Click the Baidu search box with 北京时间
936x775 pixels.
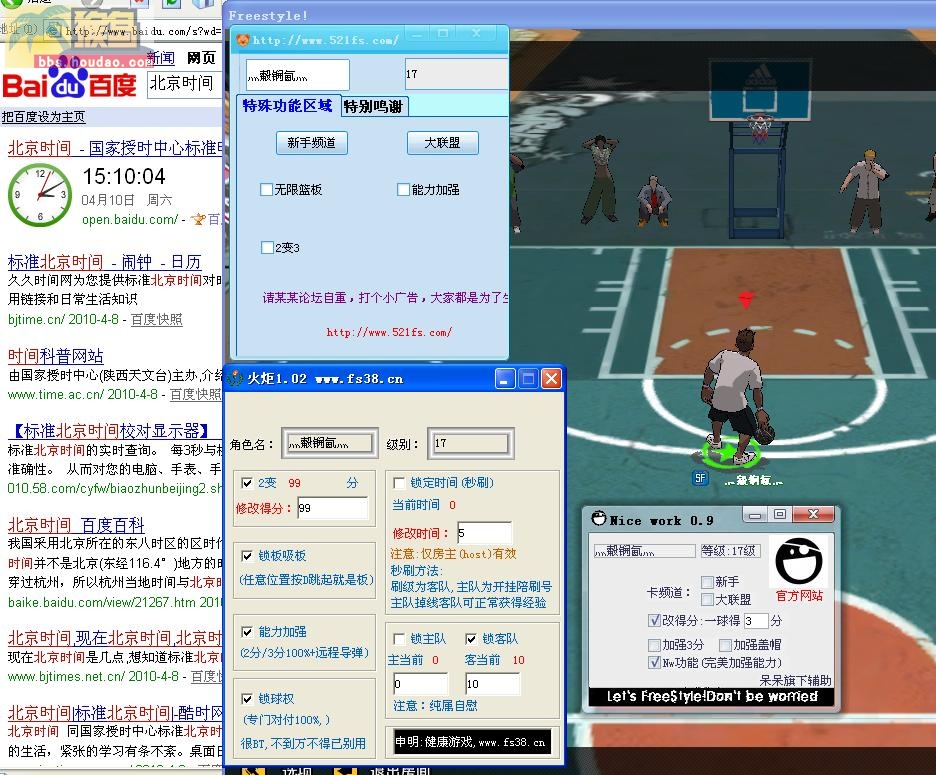184,83
